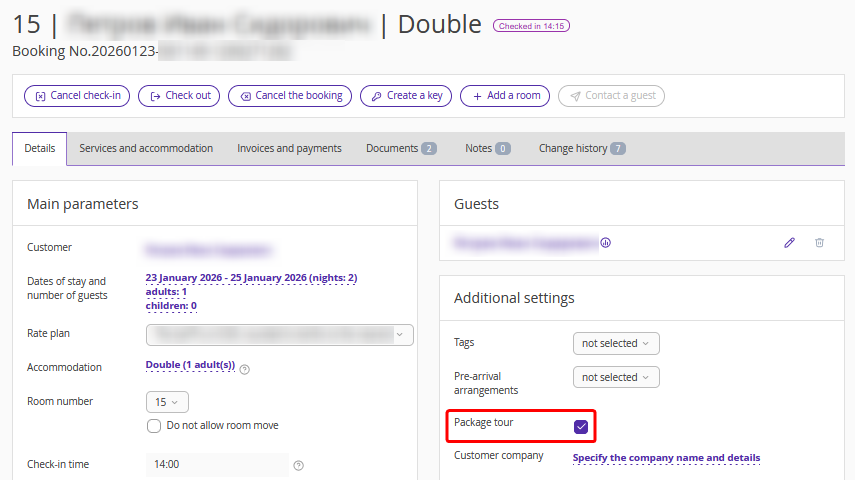
Task: Open the Rate plan dropdown
Action: pyautogui.click(x=280, y=335)
